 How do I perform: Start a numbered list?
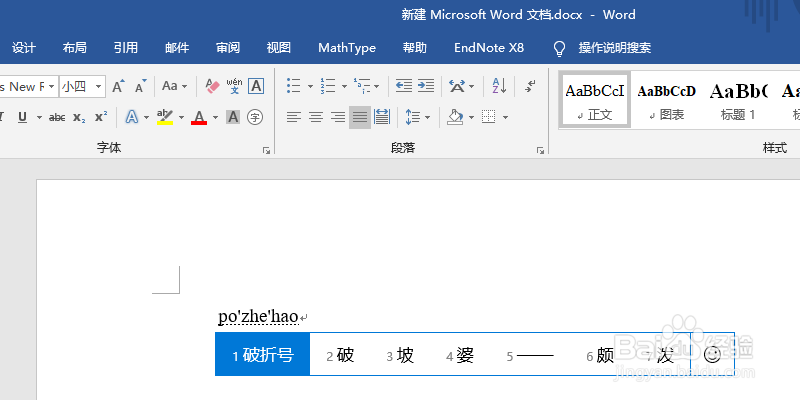(328, 86)
